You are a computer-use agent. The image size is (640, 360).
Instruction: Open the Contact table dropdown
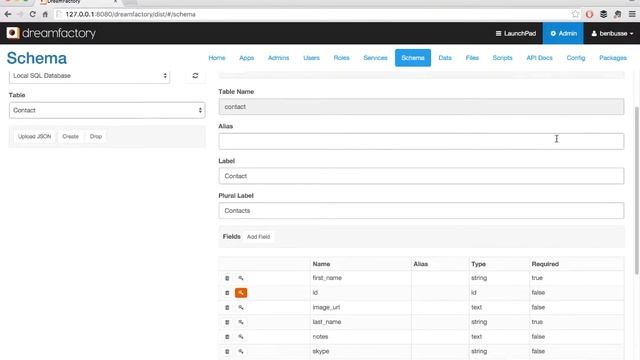pyautogui.click(x=107, y=110)
